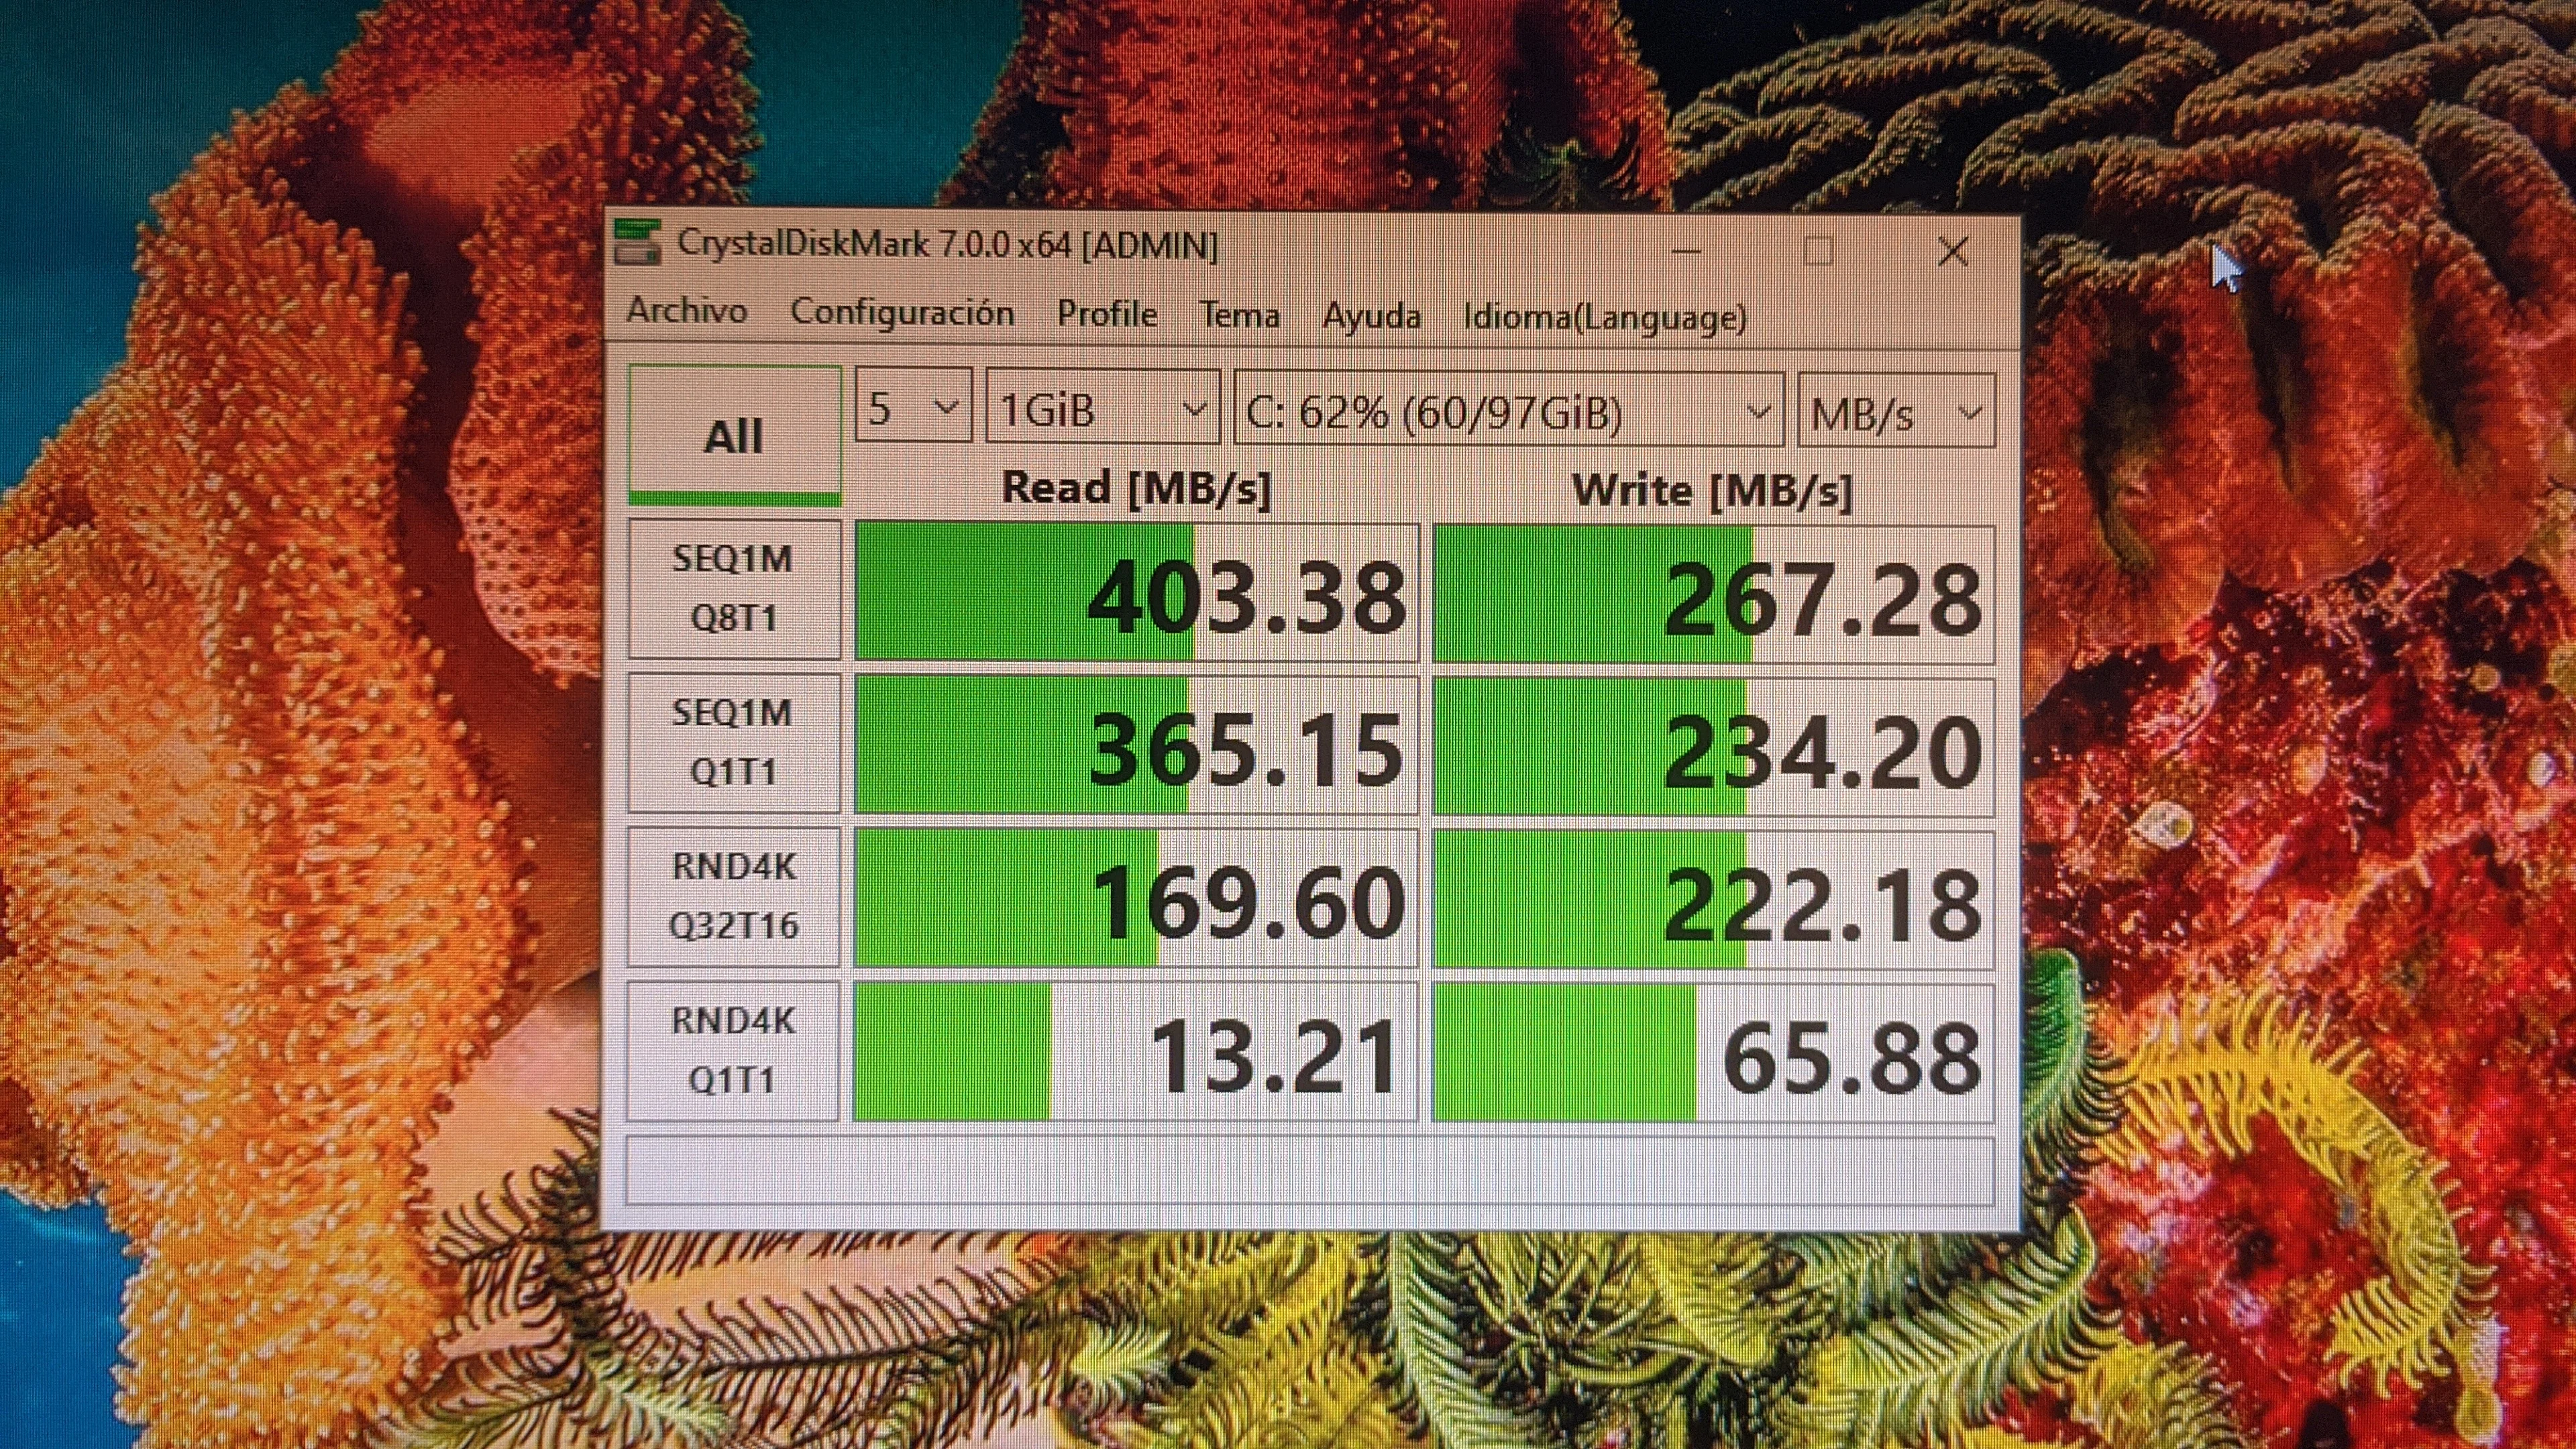2576x1449 pixels.
Task: Start the SEQ1M Q8T1 test
Action: [x=734, y=588]
